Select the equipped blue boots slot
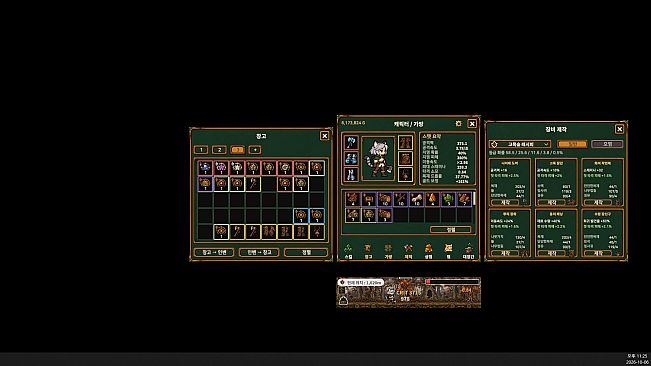Screen dimensions: 651x366 tap(351, 174)
